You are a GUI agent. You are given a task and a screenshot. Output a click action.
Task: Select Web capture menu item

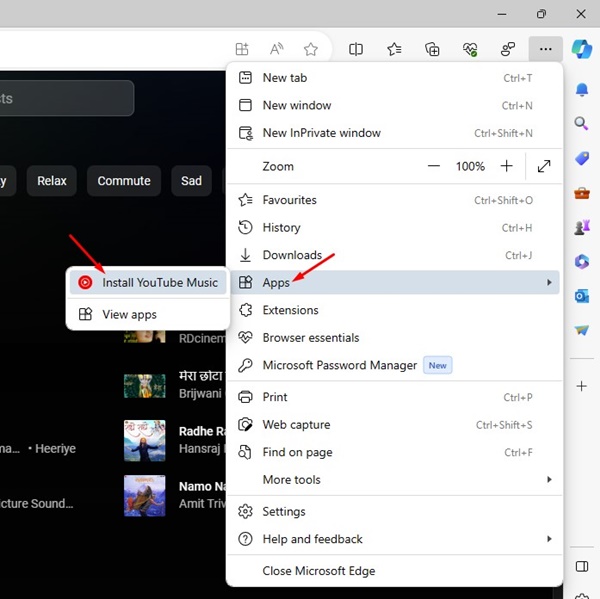click(395, 424)
